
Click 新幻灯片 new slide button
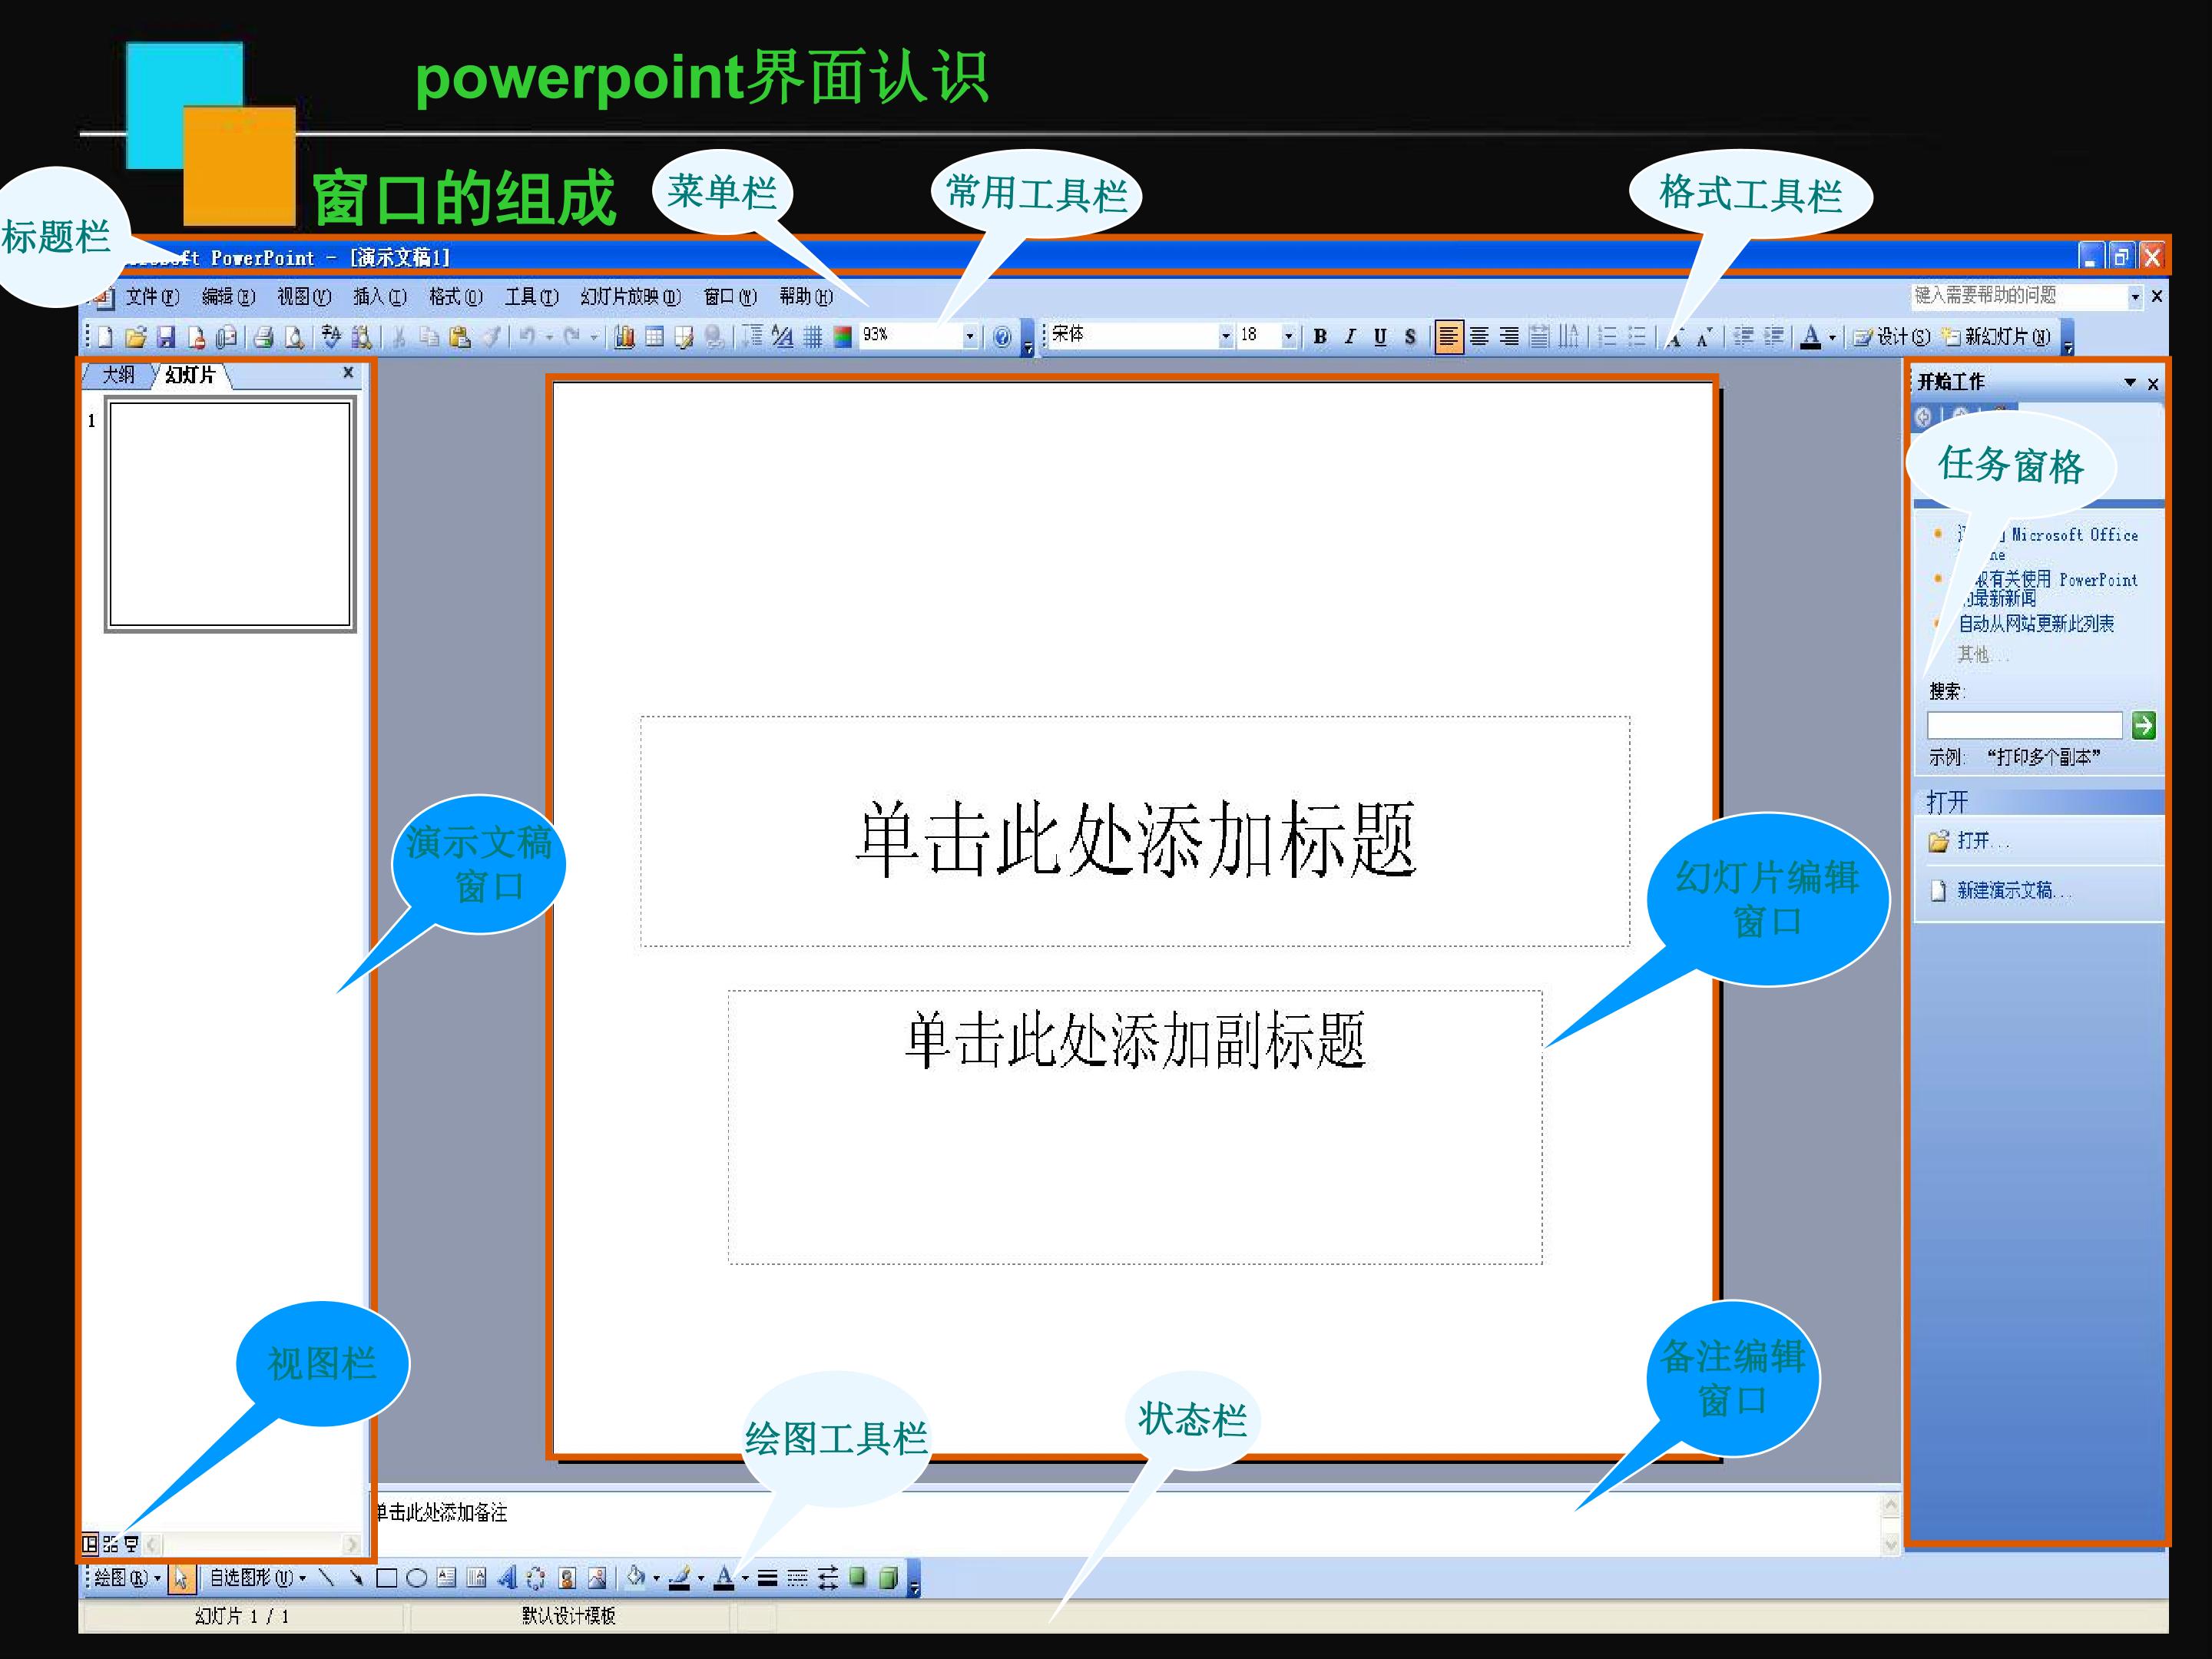pos(1995,337)
